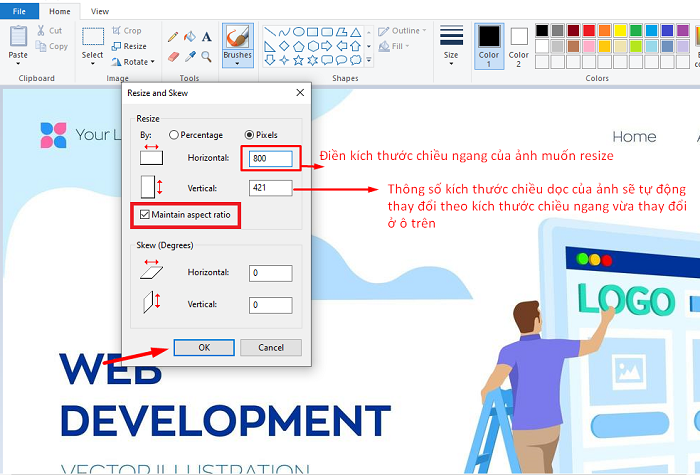This screenshot has width=700, height=475.
Task: Choose the Oval callout shape
Action: (x=341, y=60)
